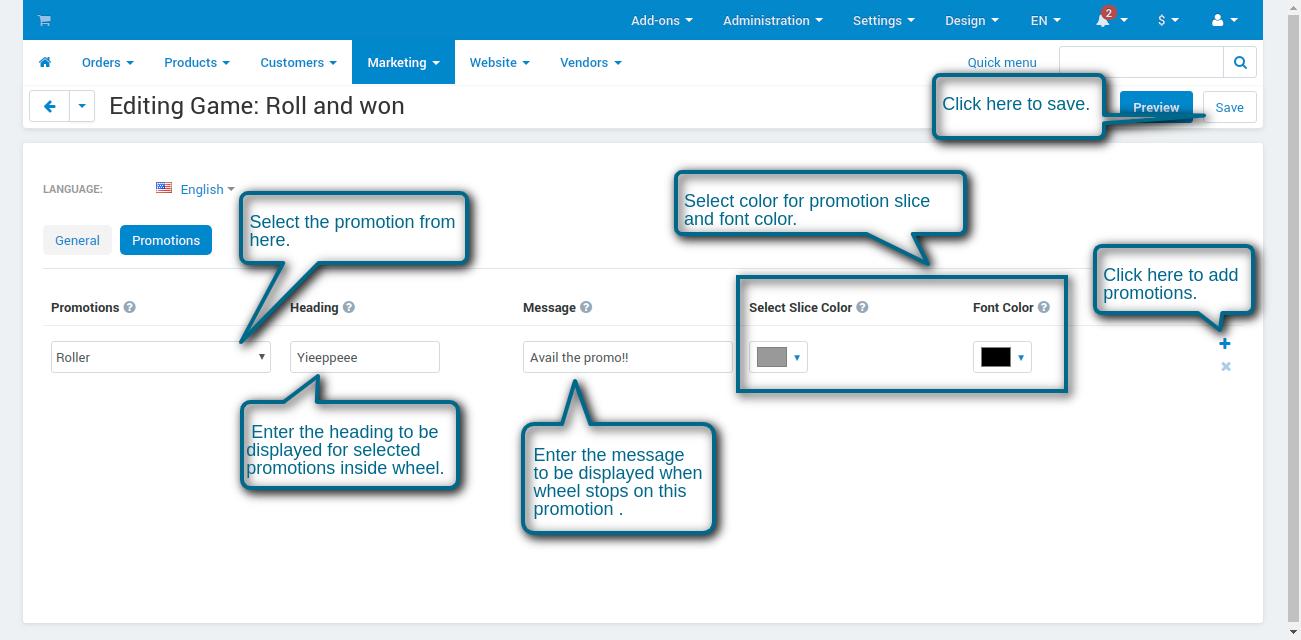The image size is (1301, 640).
Task: Remove the promotion row with the X icon
Action: [x=1225, y=366]
